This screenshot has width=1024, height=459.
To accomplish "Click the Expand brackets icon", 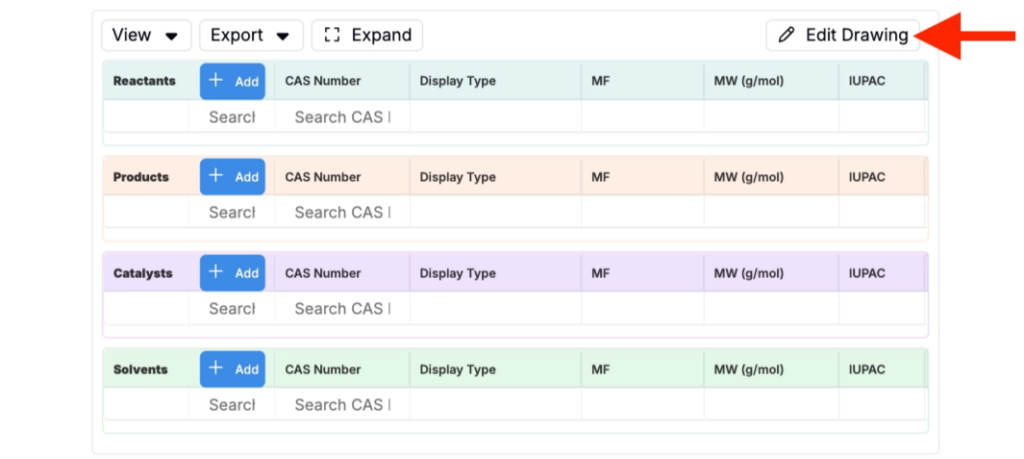I will (x=332, y=35).
